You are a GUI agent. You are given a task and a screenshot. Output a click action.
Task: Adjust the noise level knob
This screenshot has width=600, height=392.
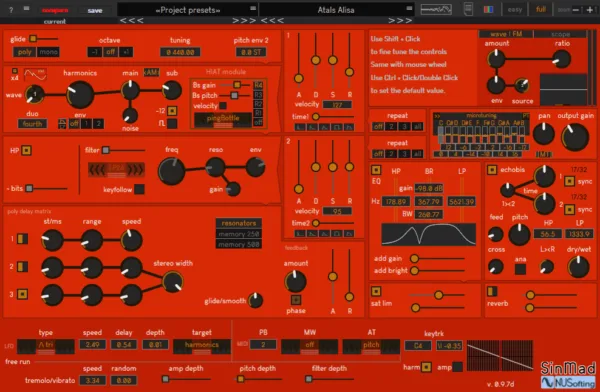(x=130, y=115)
